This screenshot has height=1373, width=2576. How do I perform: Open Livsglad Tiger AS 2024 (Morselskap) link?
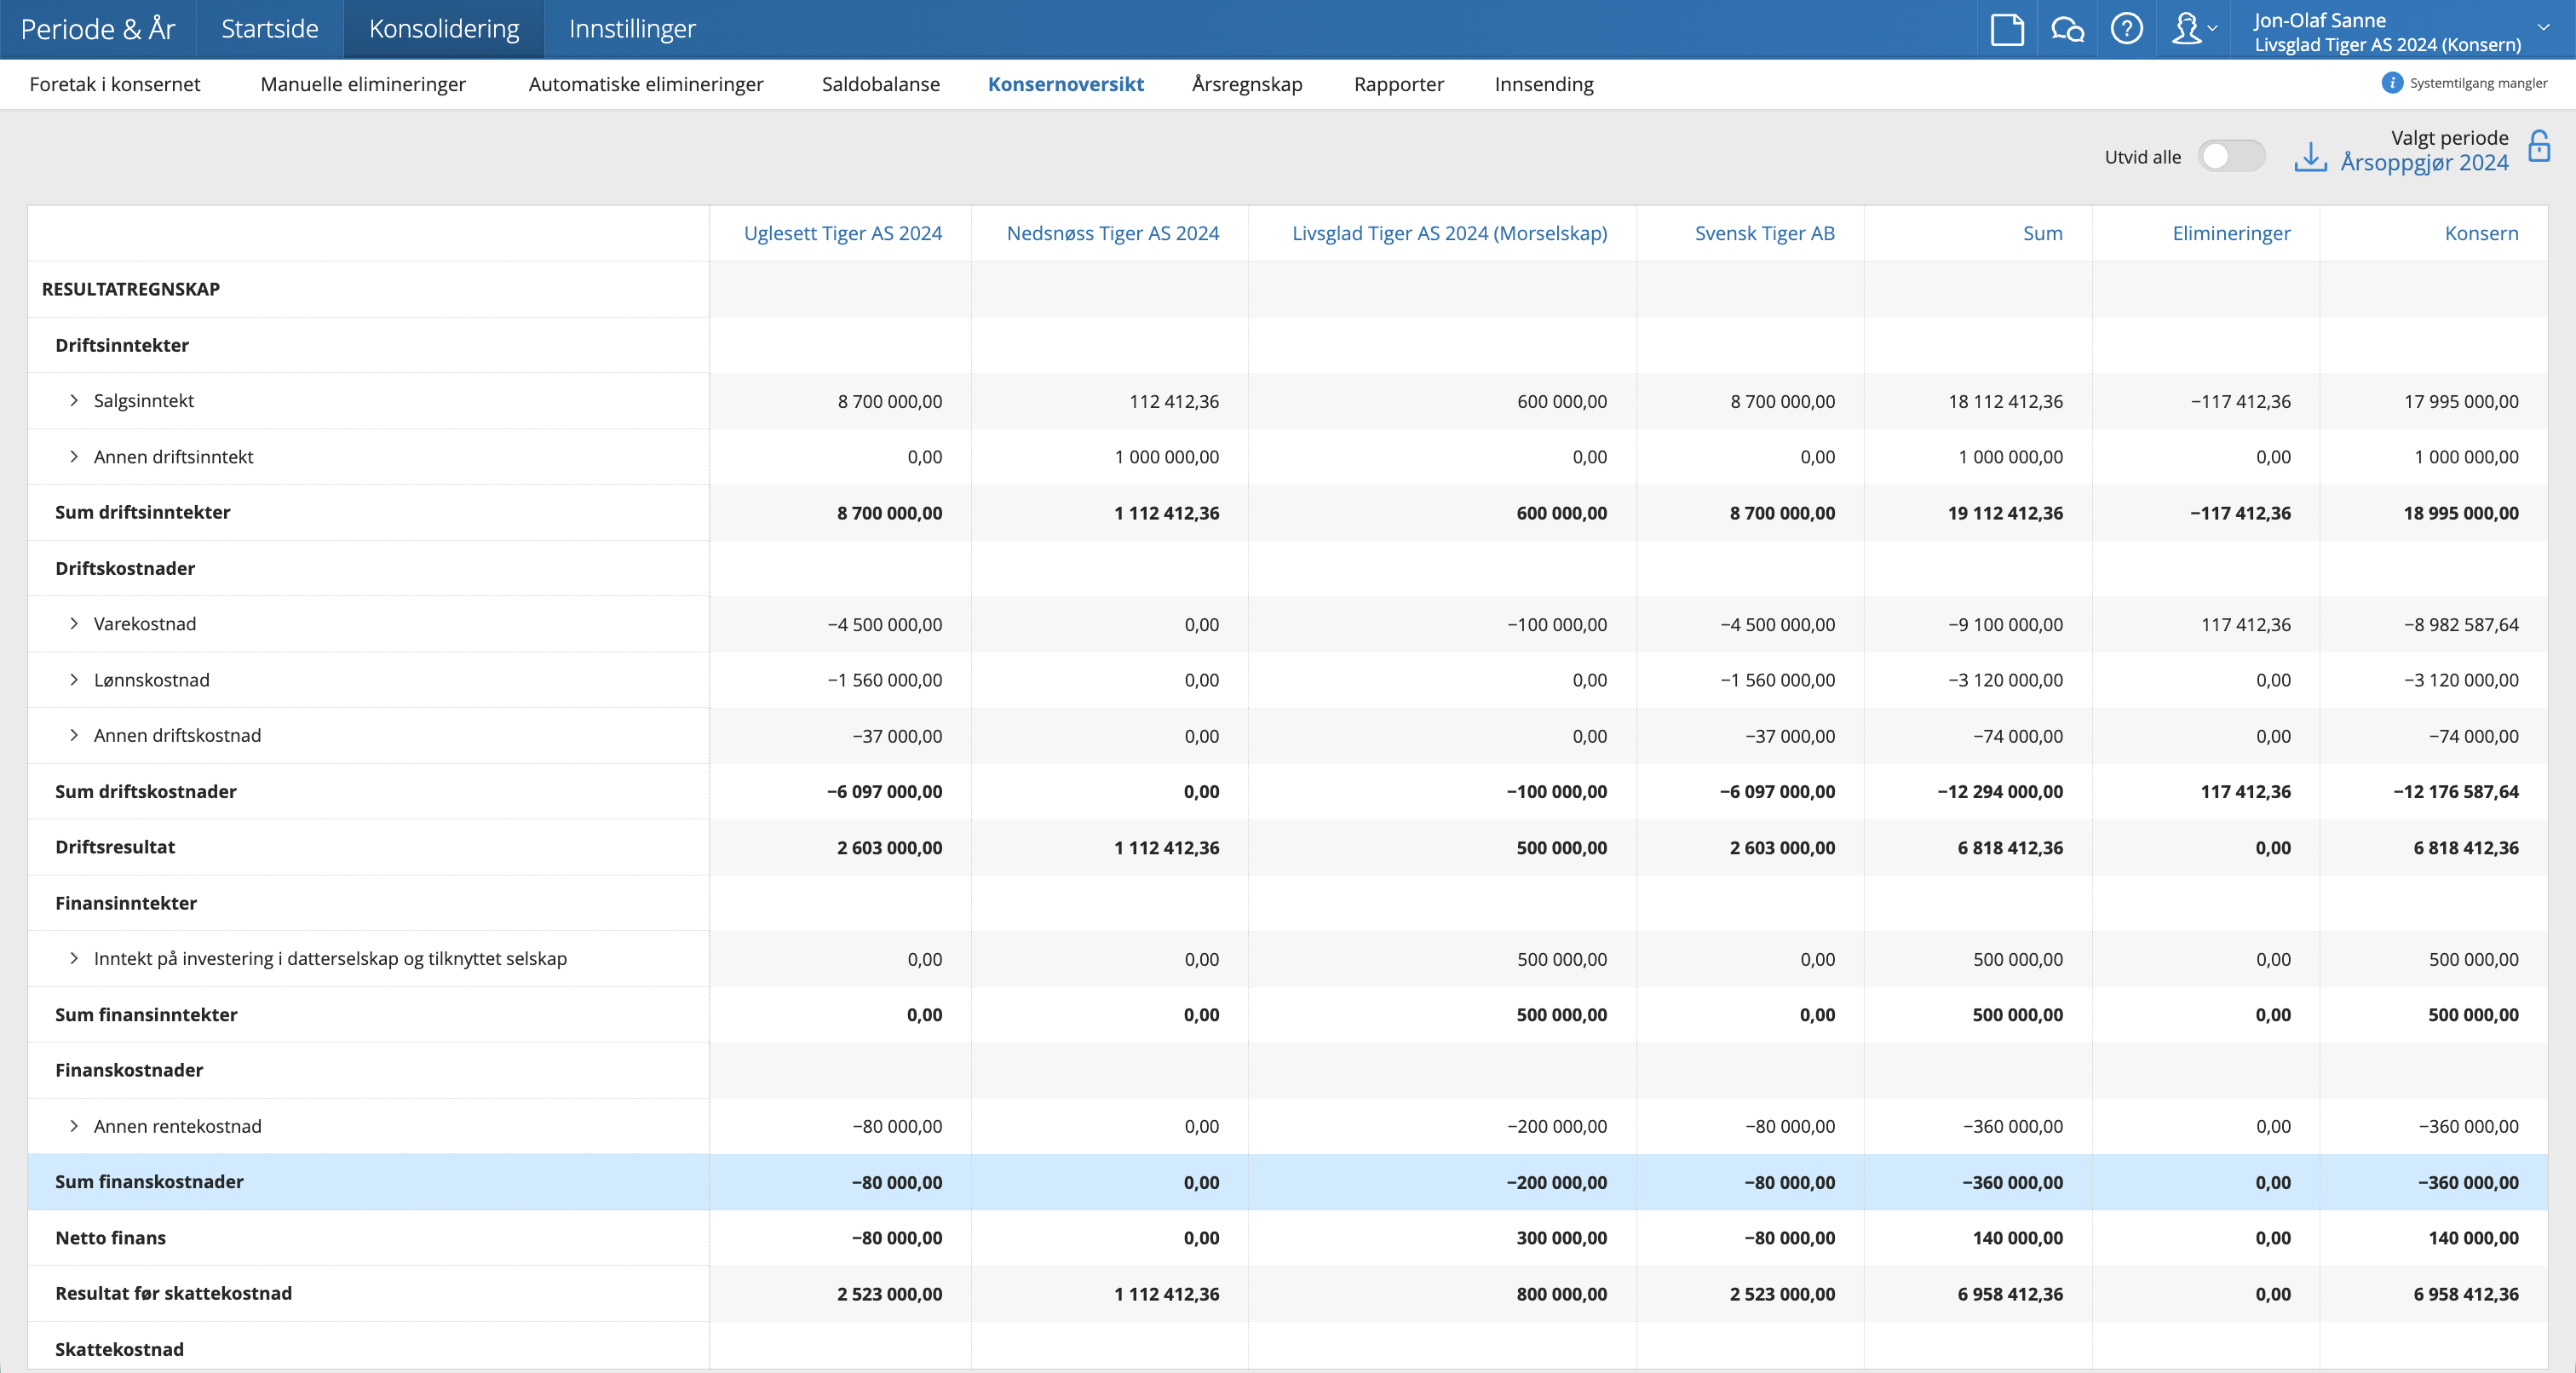[x=1450, y=233]
